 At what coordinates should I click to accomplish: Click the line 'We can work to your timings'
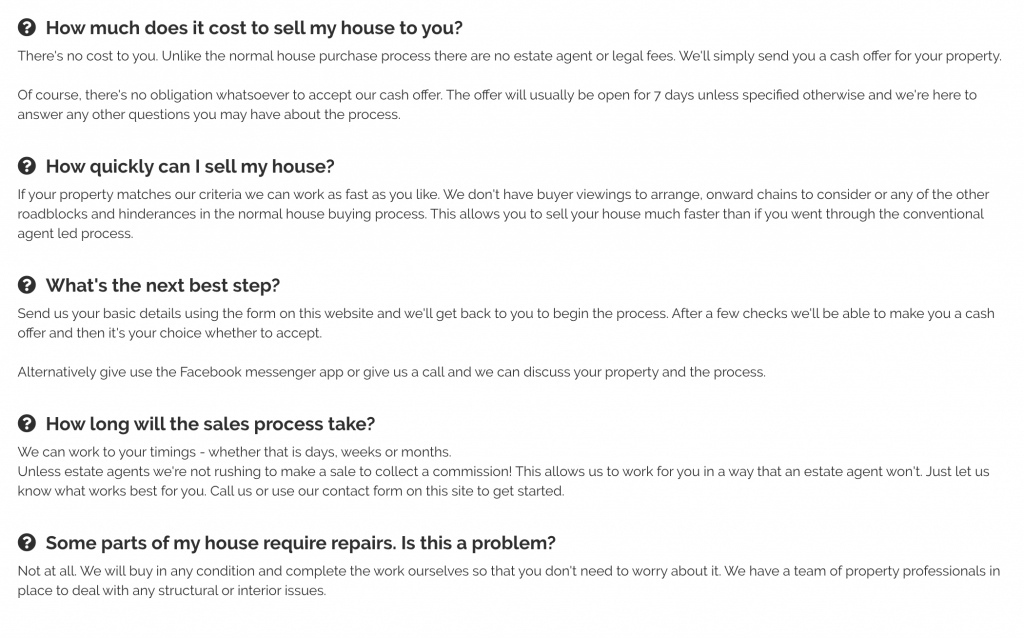click(x=234, y=452)
